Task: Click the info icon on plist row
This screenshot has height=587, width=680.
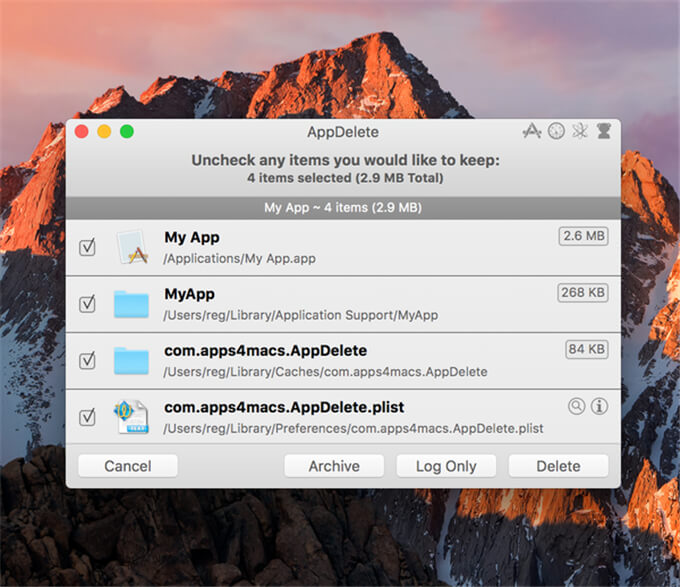Action: click(599, 407)
